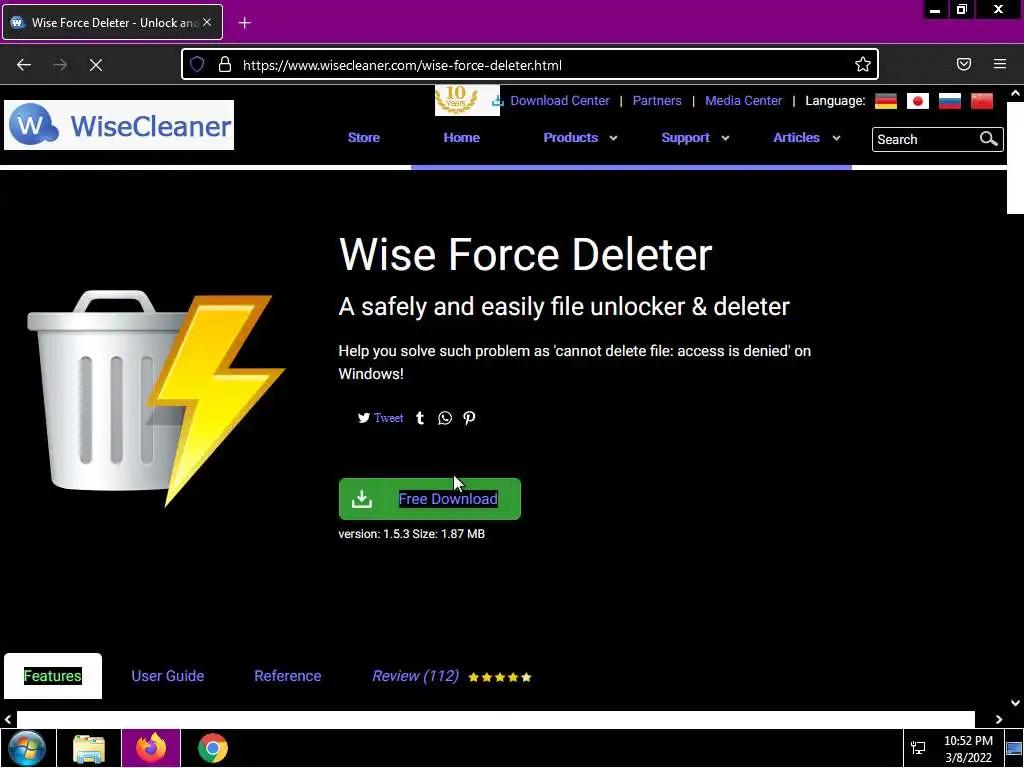Click the WiseCleaner logo
This screenshot has height=768, width=1024.
click(119, 125)
